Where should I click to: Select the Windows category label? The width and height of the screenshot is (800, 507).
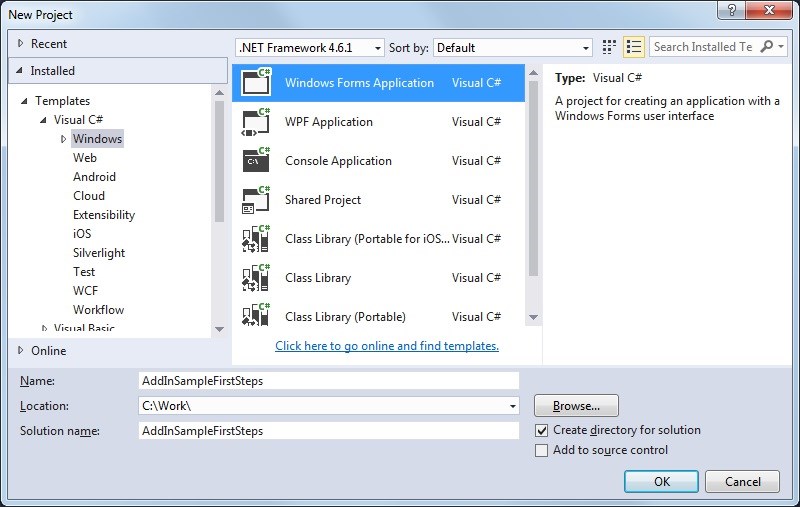97,139
